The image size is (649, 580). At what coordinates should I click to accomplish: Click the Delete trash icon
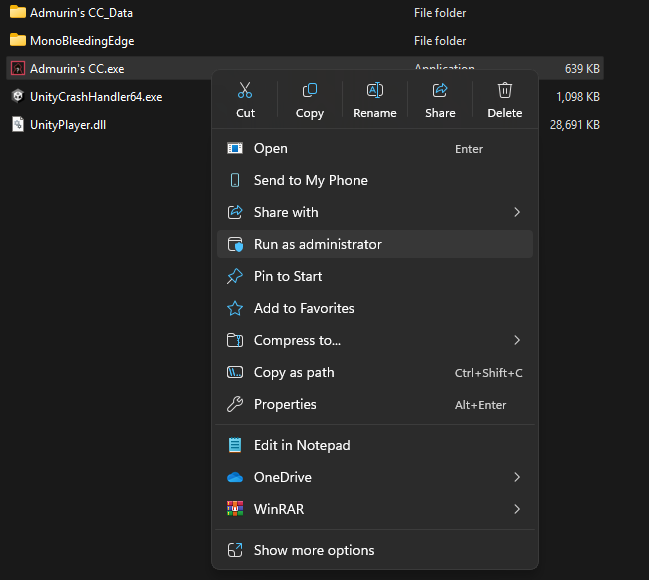tap(505, 91)
